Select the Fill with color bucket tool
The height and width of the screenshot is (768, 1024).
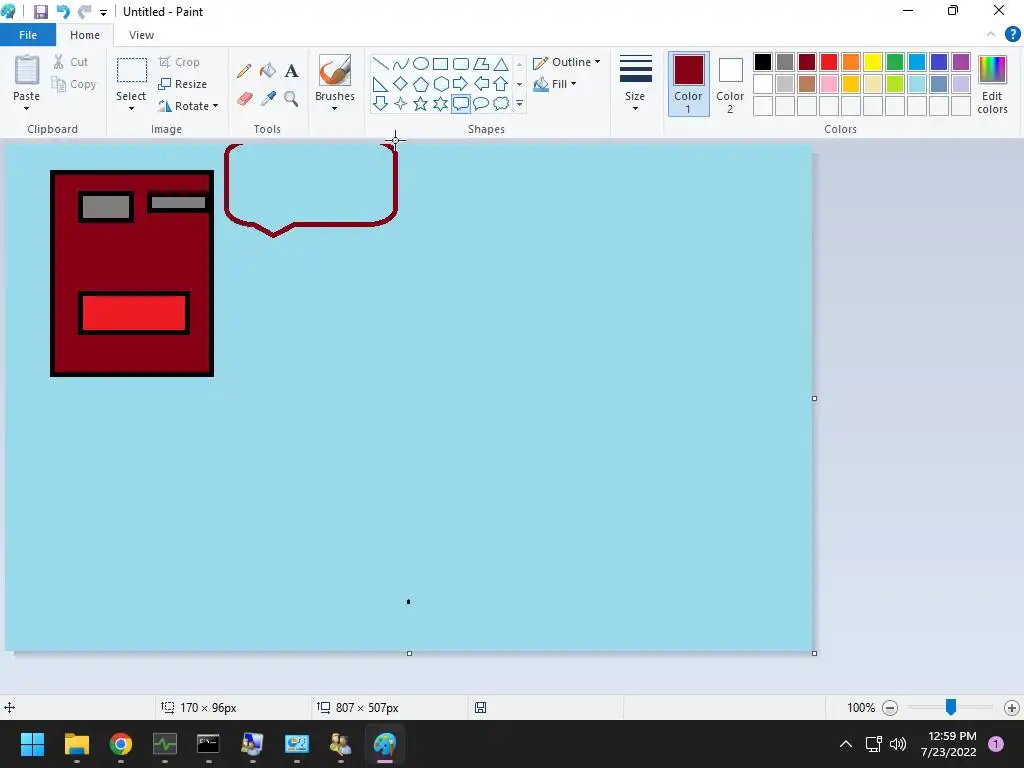click(268, 71)
